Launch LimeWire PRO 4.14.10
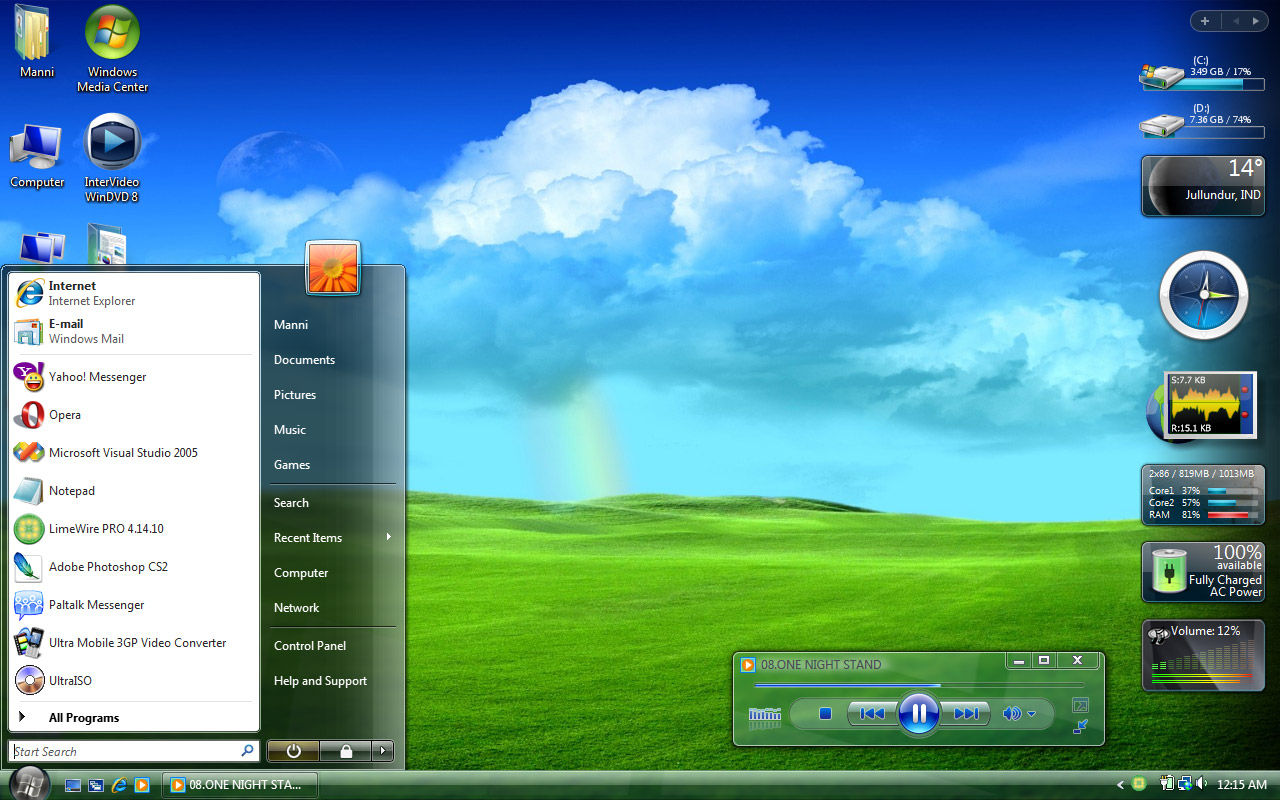This screenshot has height=800, width=1280. point(134,529)
